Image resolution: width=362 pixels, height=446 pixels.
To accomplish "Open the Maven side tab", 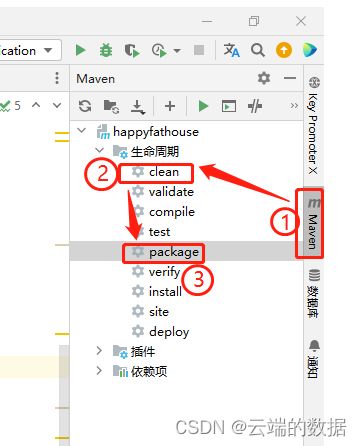I will point(313,223).
